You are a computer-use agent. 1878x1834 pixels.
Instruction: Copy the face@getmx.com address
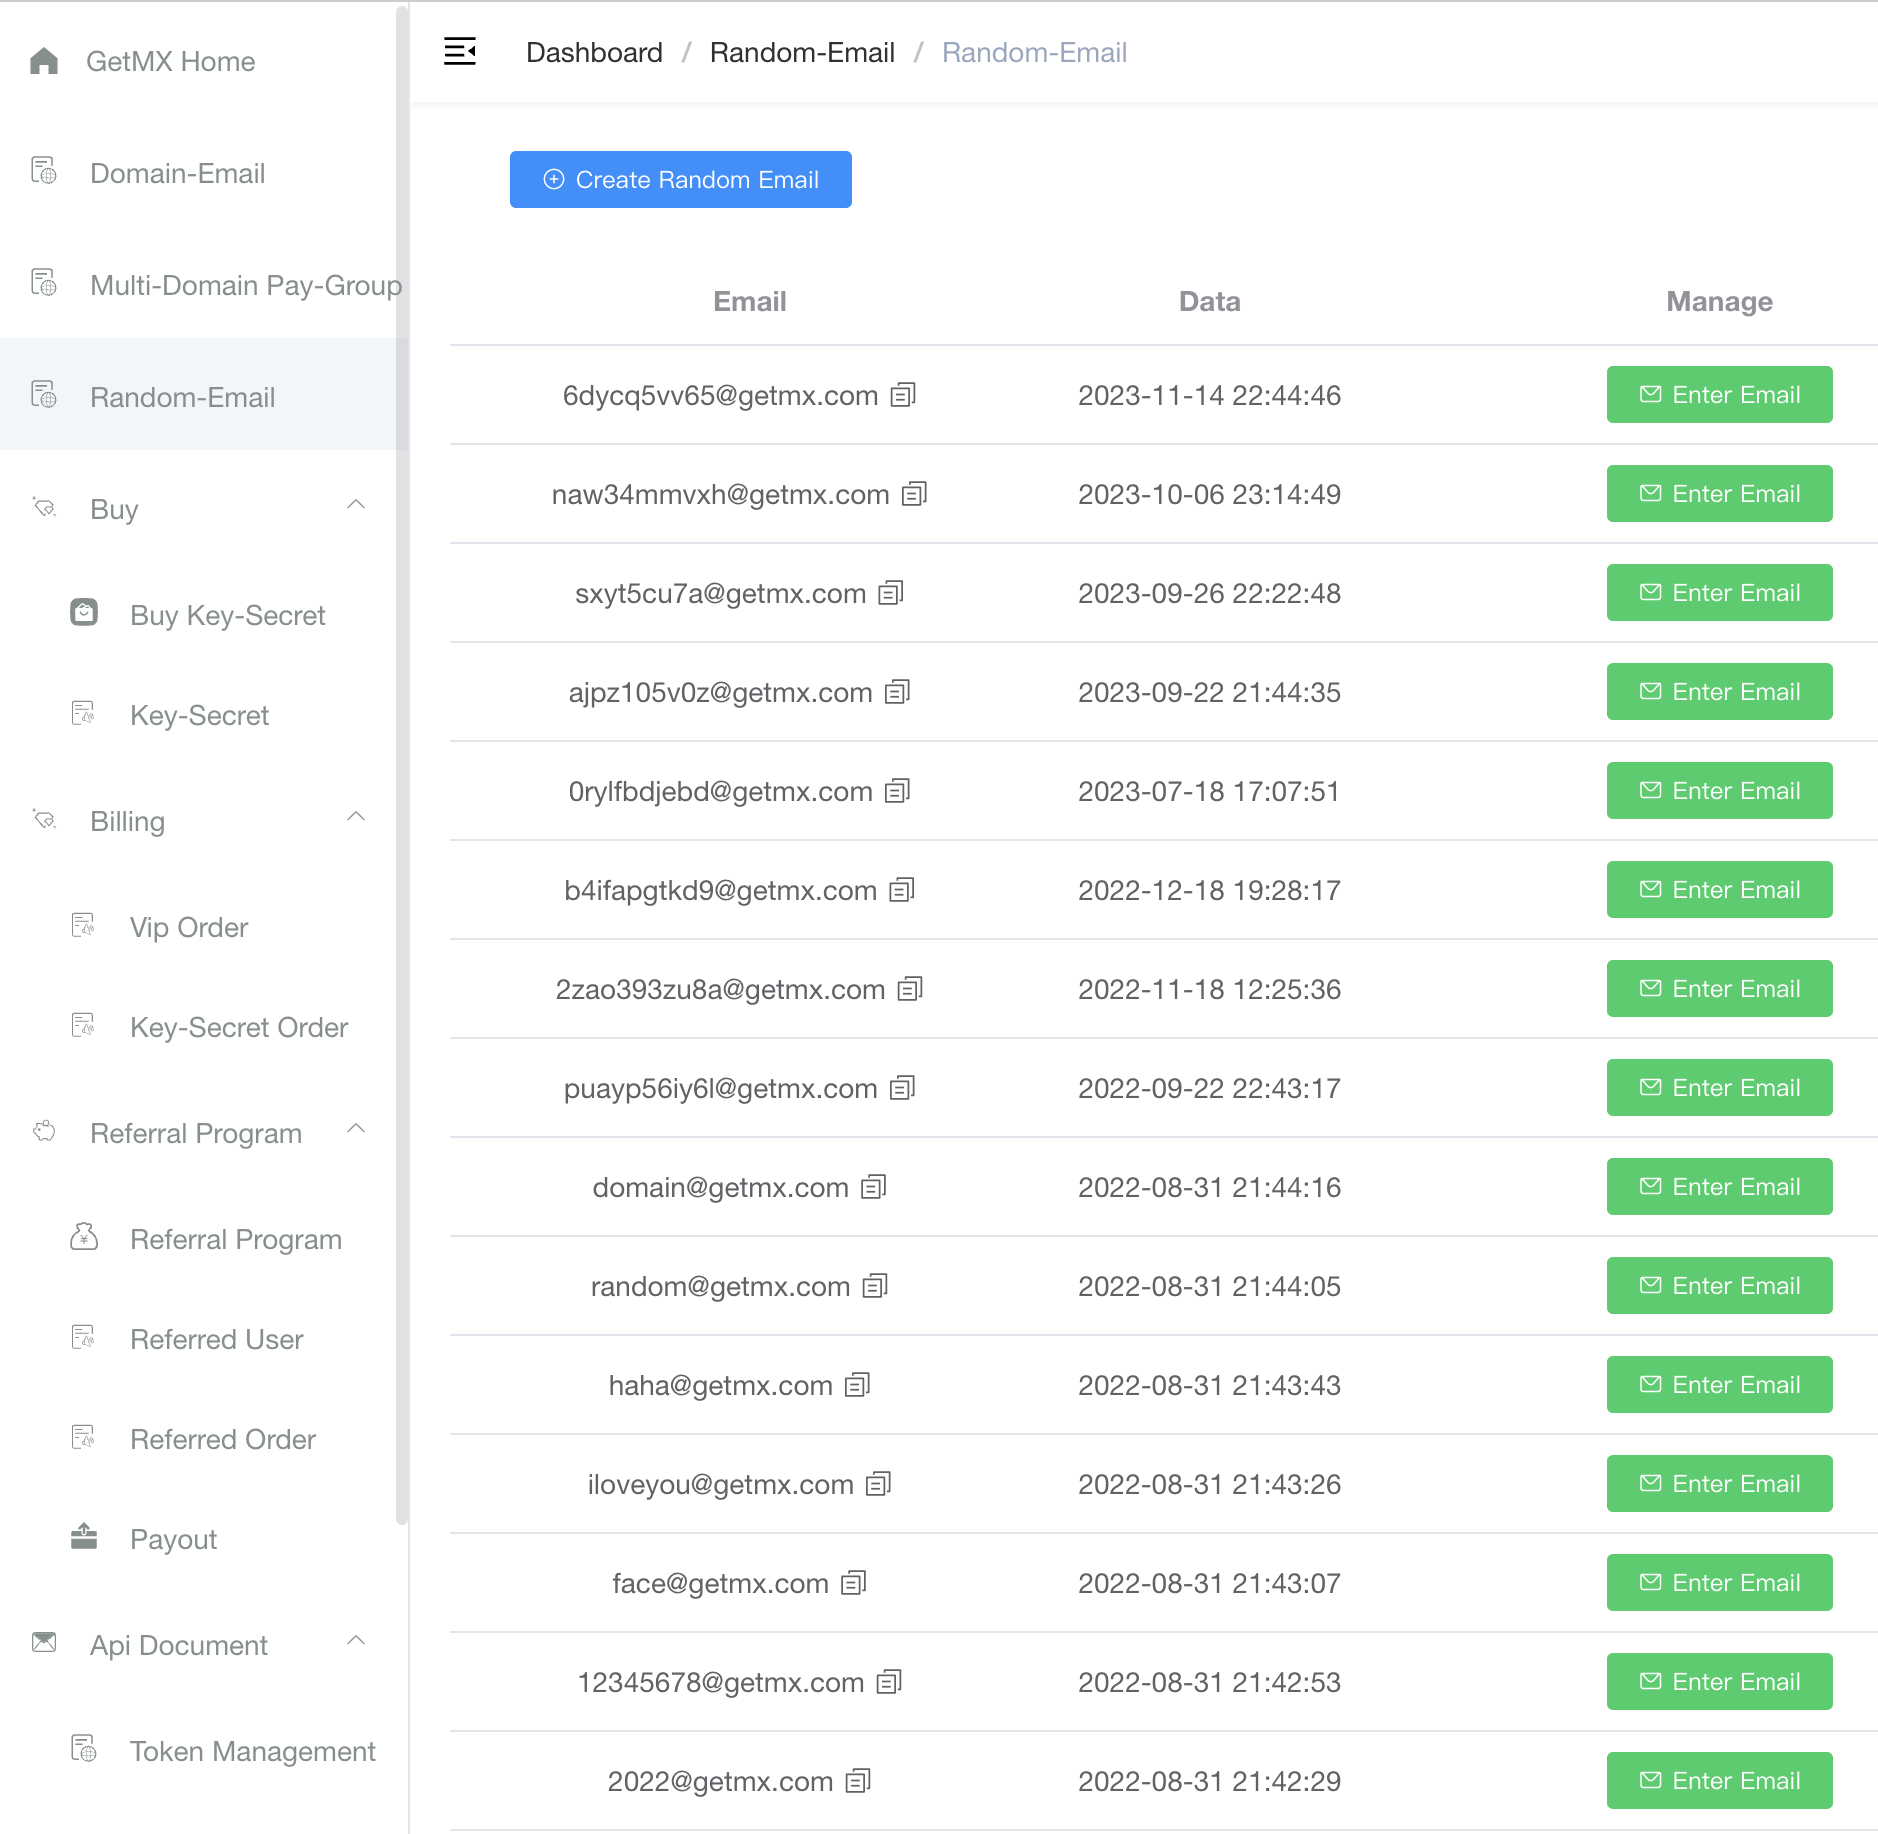pyautogui.click(x=853, y=1583)
